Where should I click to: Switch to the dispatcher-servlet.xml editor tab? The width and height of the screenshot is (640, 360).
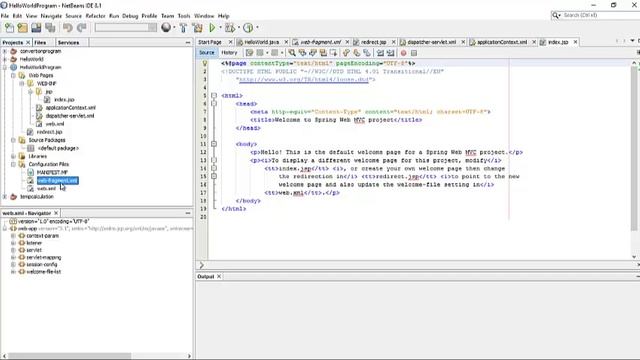(x=431, y=42)
